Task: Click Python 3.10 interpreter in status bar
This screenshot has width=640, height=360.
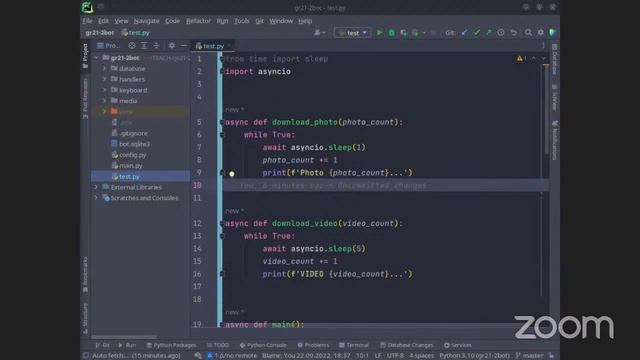Action: [x=474, y=356]
